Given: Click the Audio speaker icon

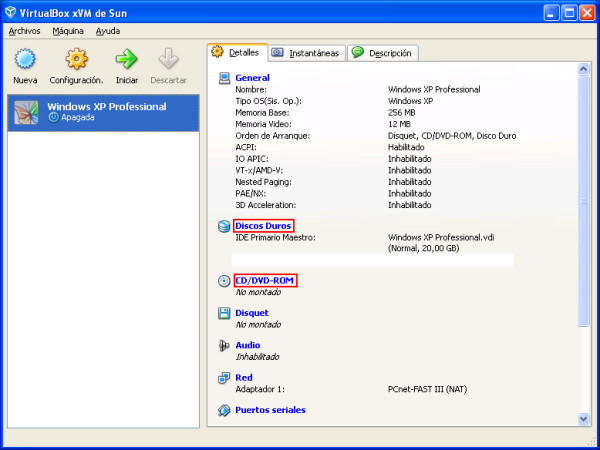Looking at the screenshot, I should pos(224,346).
